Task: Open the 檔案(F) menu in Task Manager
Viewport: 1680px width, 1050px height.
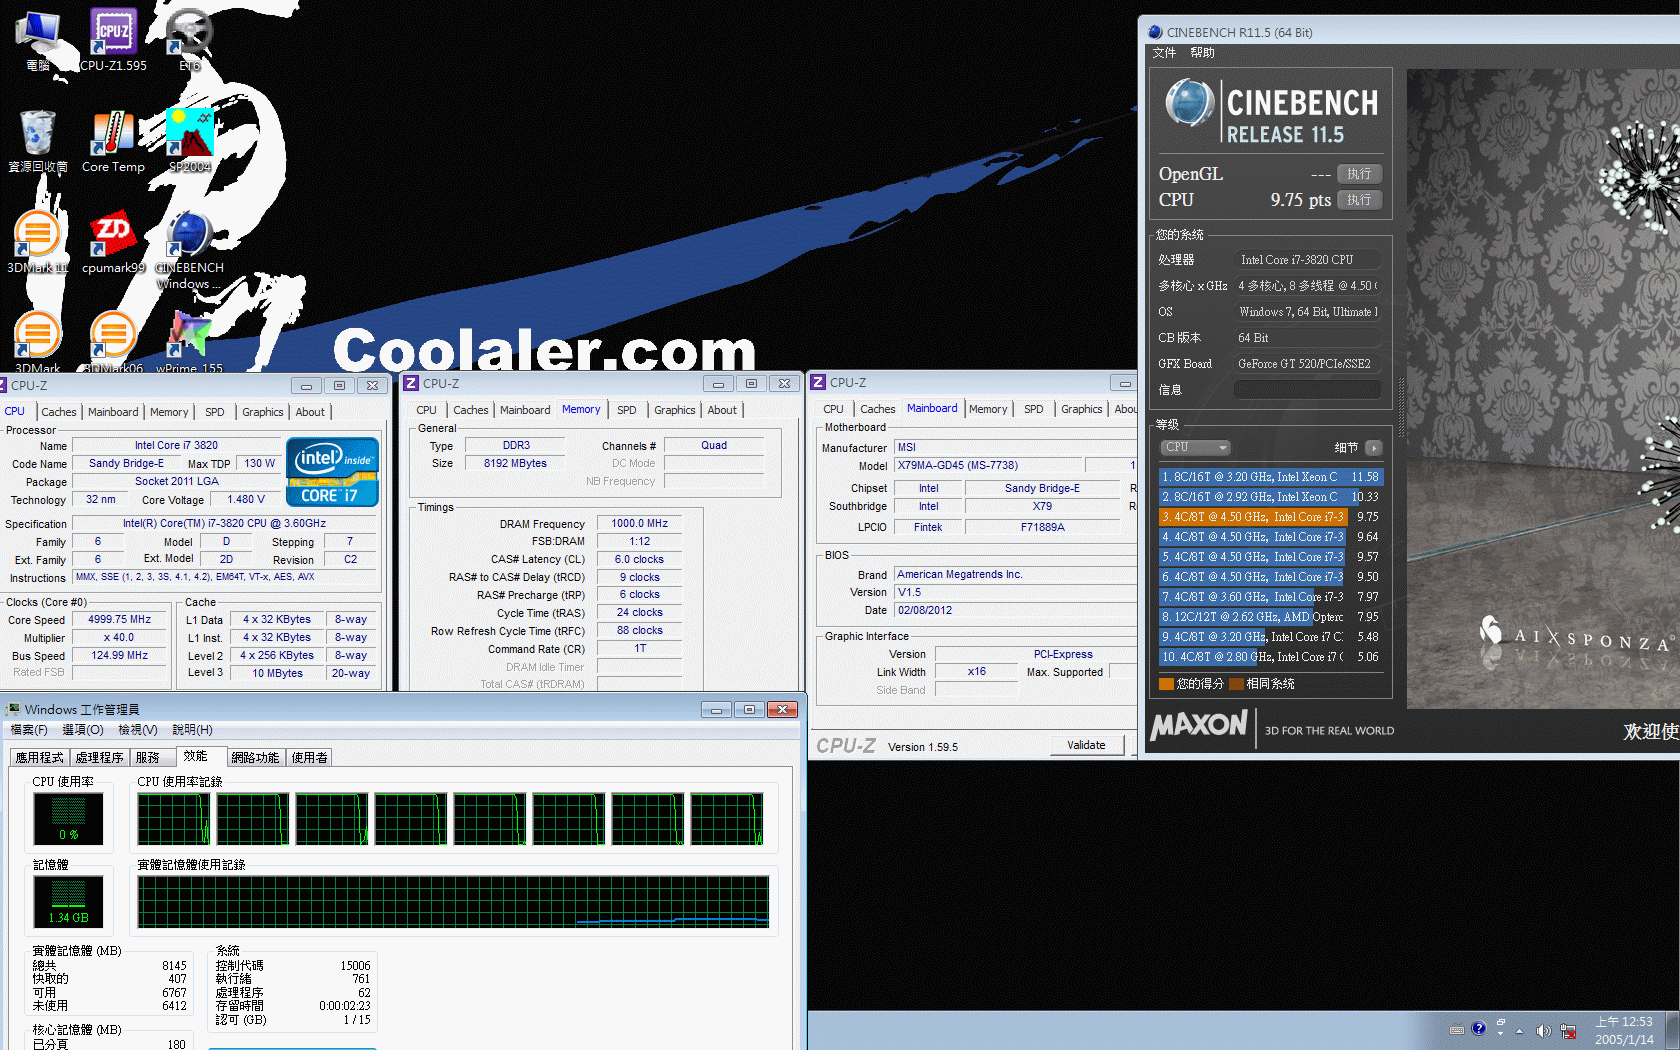Action: [29, 730]
